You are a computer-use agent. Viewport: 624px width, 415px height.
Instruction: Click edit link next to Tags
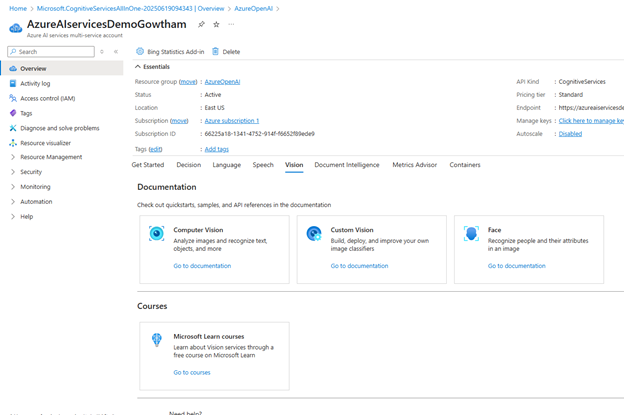pyautogui.click(x=155, y=149)
